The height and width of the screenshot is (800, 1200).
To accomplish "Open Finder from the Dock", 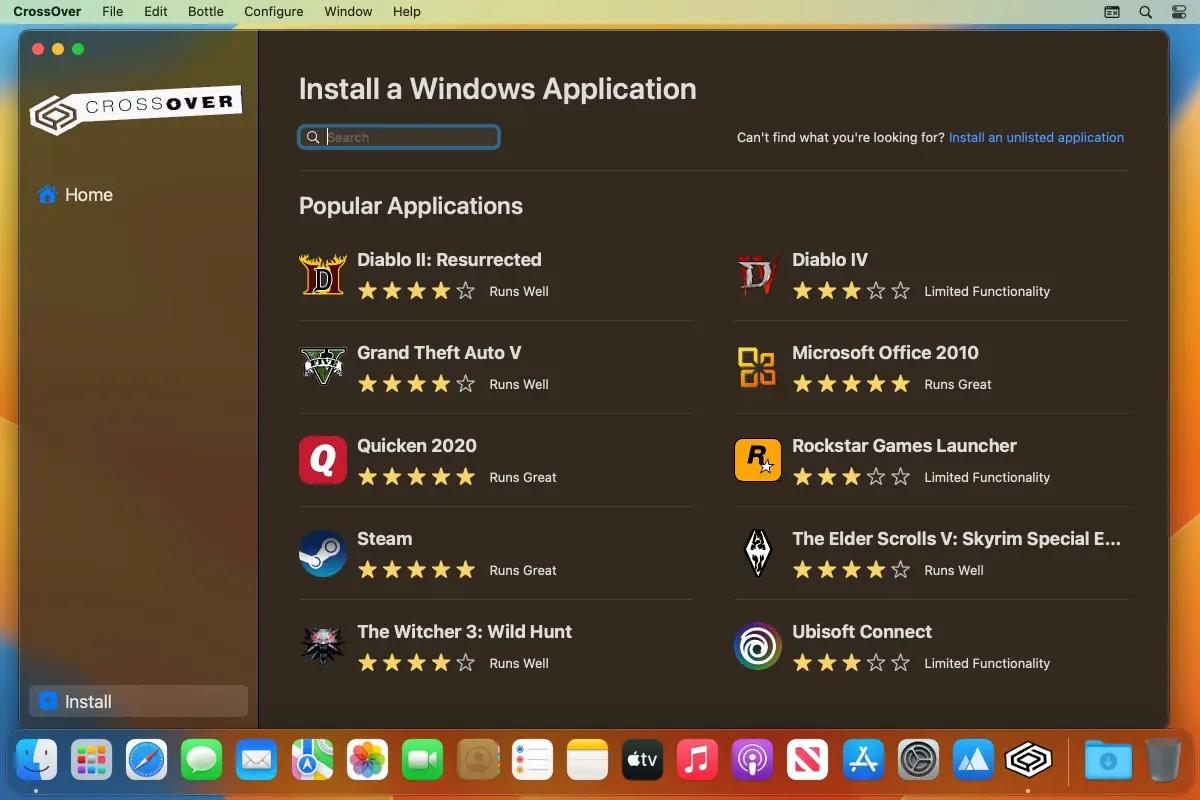I will point(36,761).
